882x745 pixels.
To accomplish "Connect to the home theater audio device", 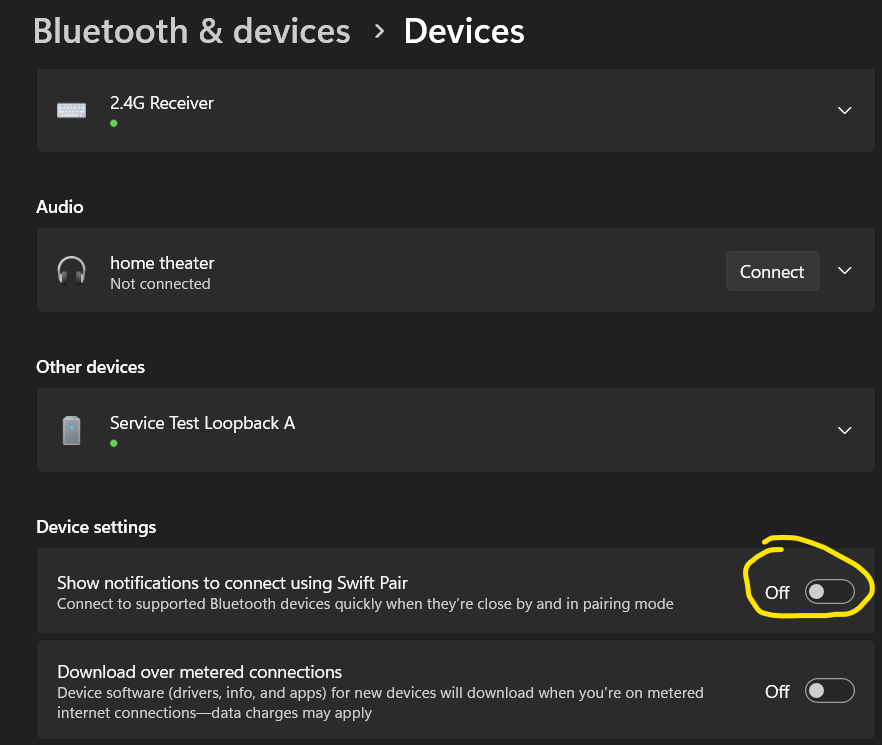I will (772, 271).
